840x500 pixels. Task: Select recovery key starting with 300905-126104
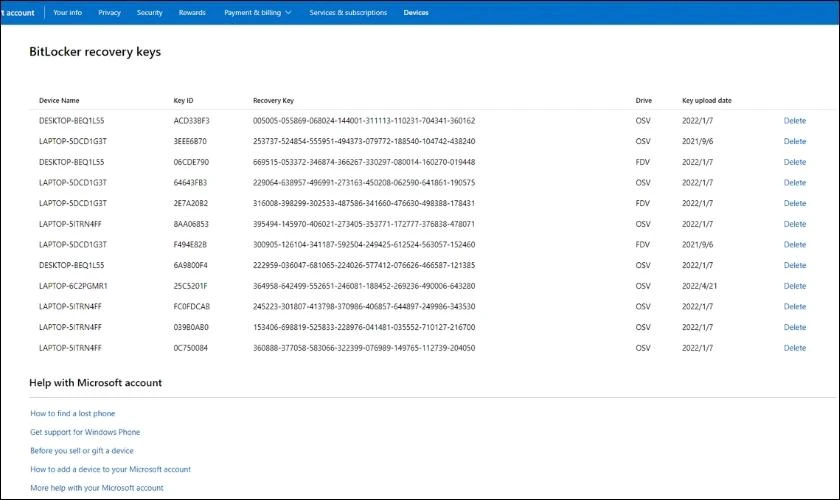click(364, 244)
